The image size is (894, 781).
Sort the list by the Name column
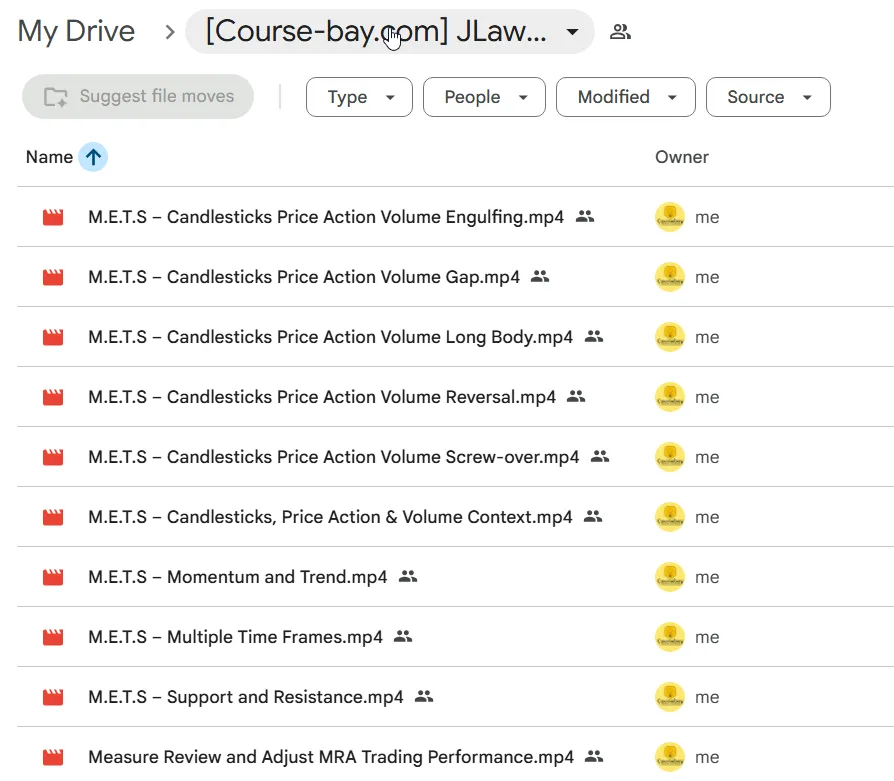[50, 157]
